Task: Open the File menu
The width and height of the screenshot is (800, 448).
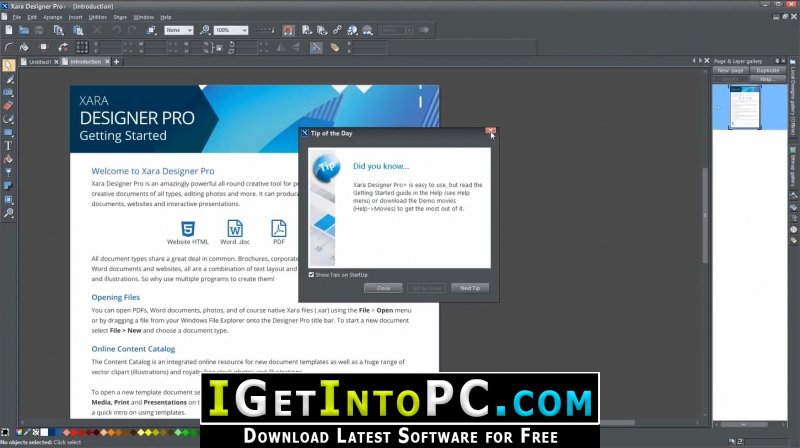Action: click(x=16, y=17)
